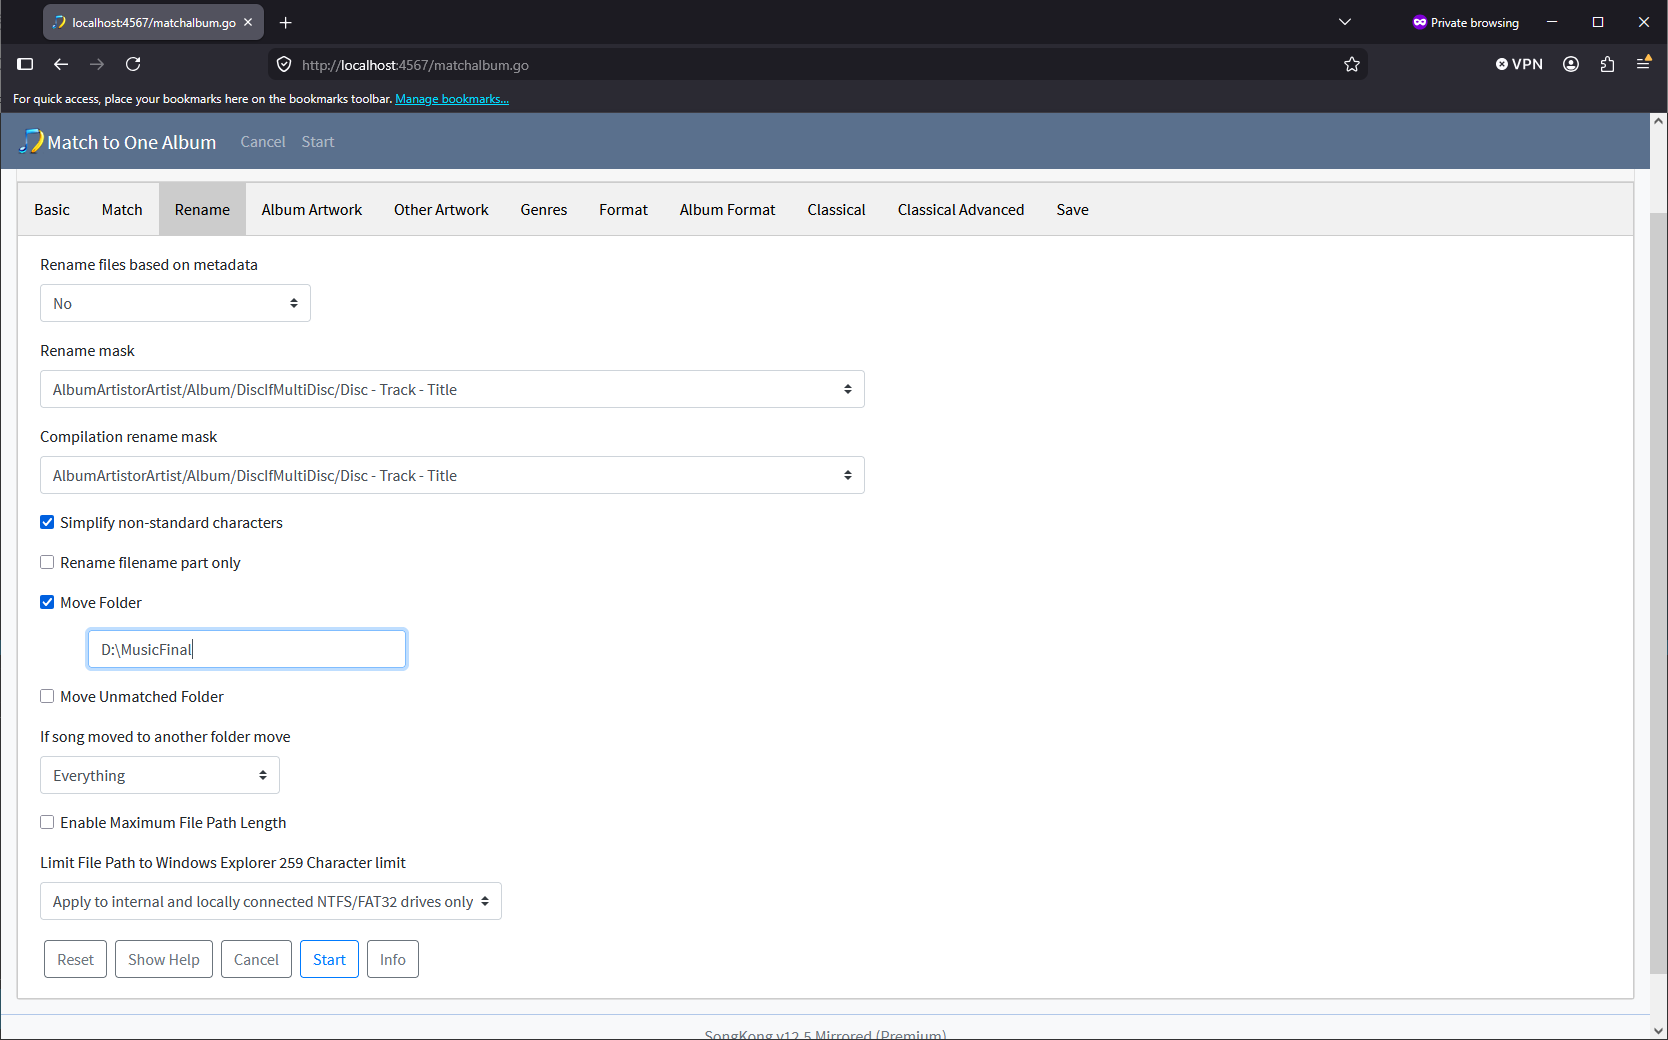Open the Everything move option dropdown
The height and width of the screenshot is (1040, 1668).
[x=160, y=775]
